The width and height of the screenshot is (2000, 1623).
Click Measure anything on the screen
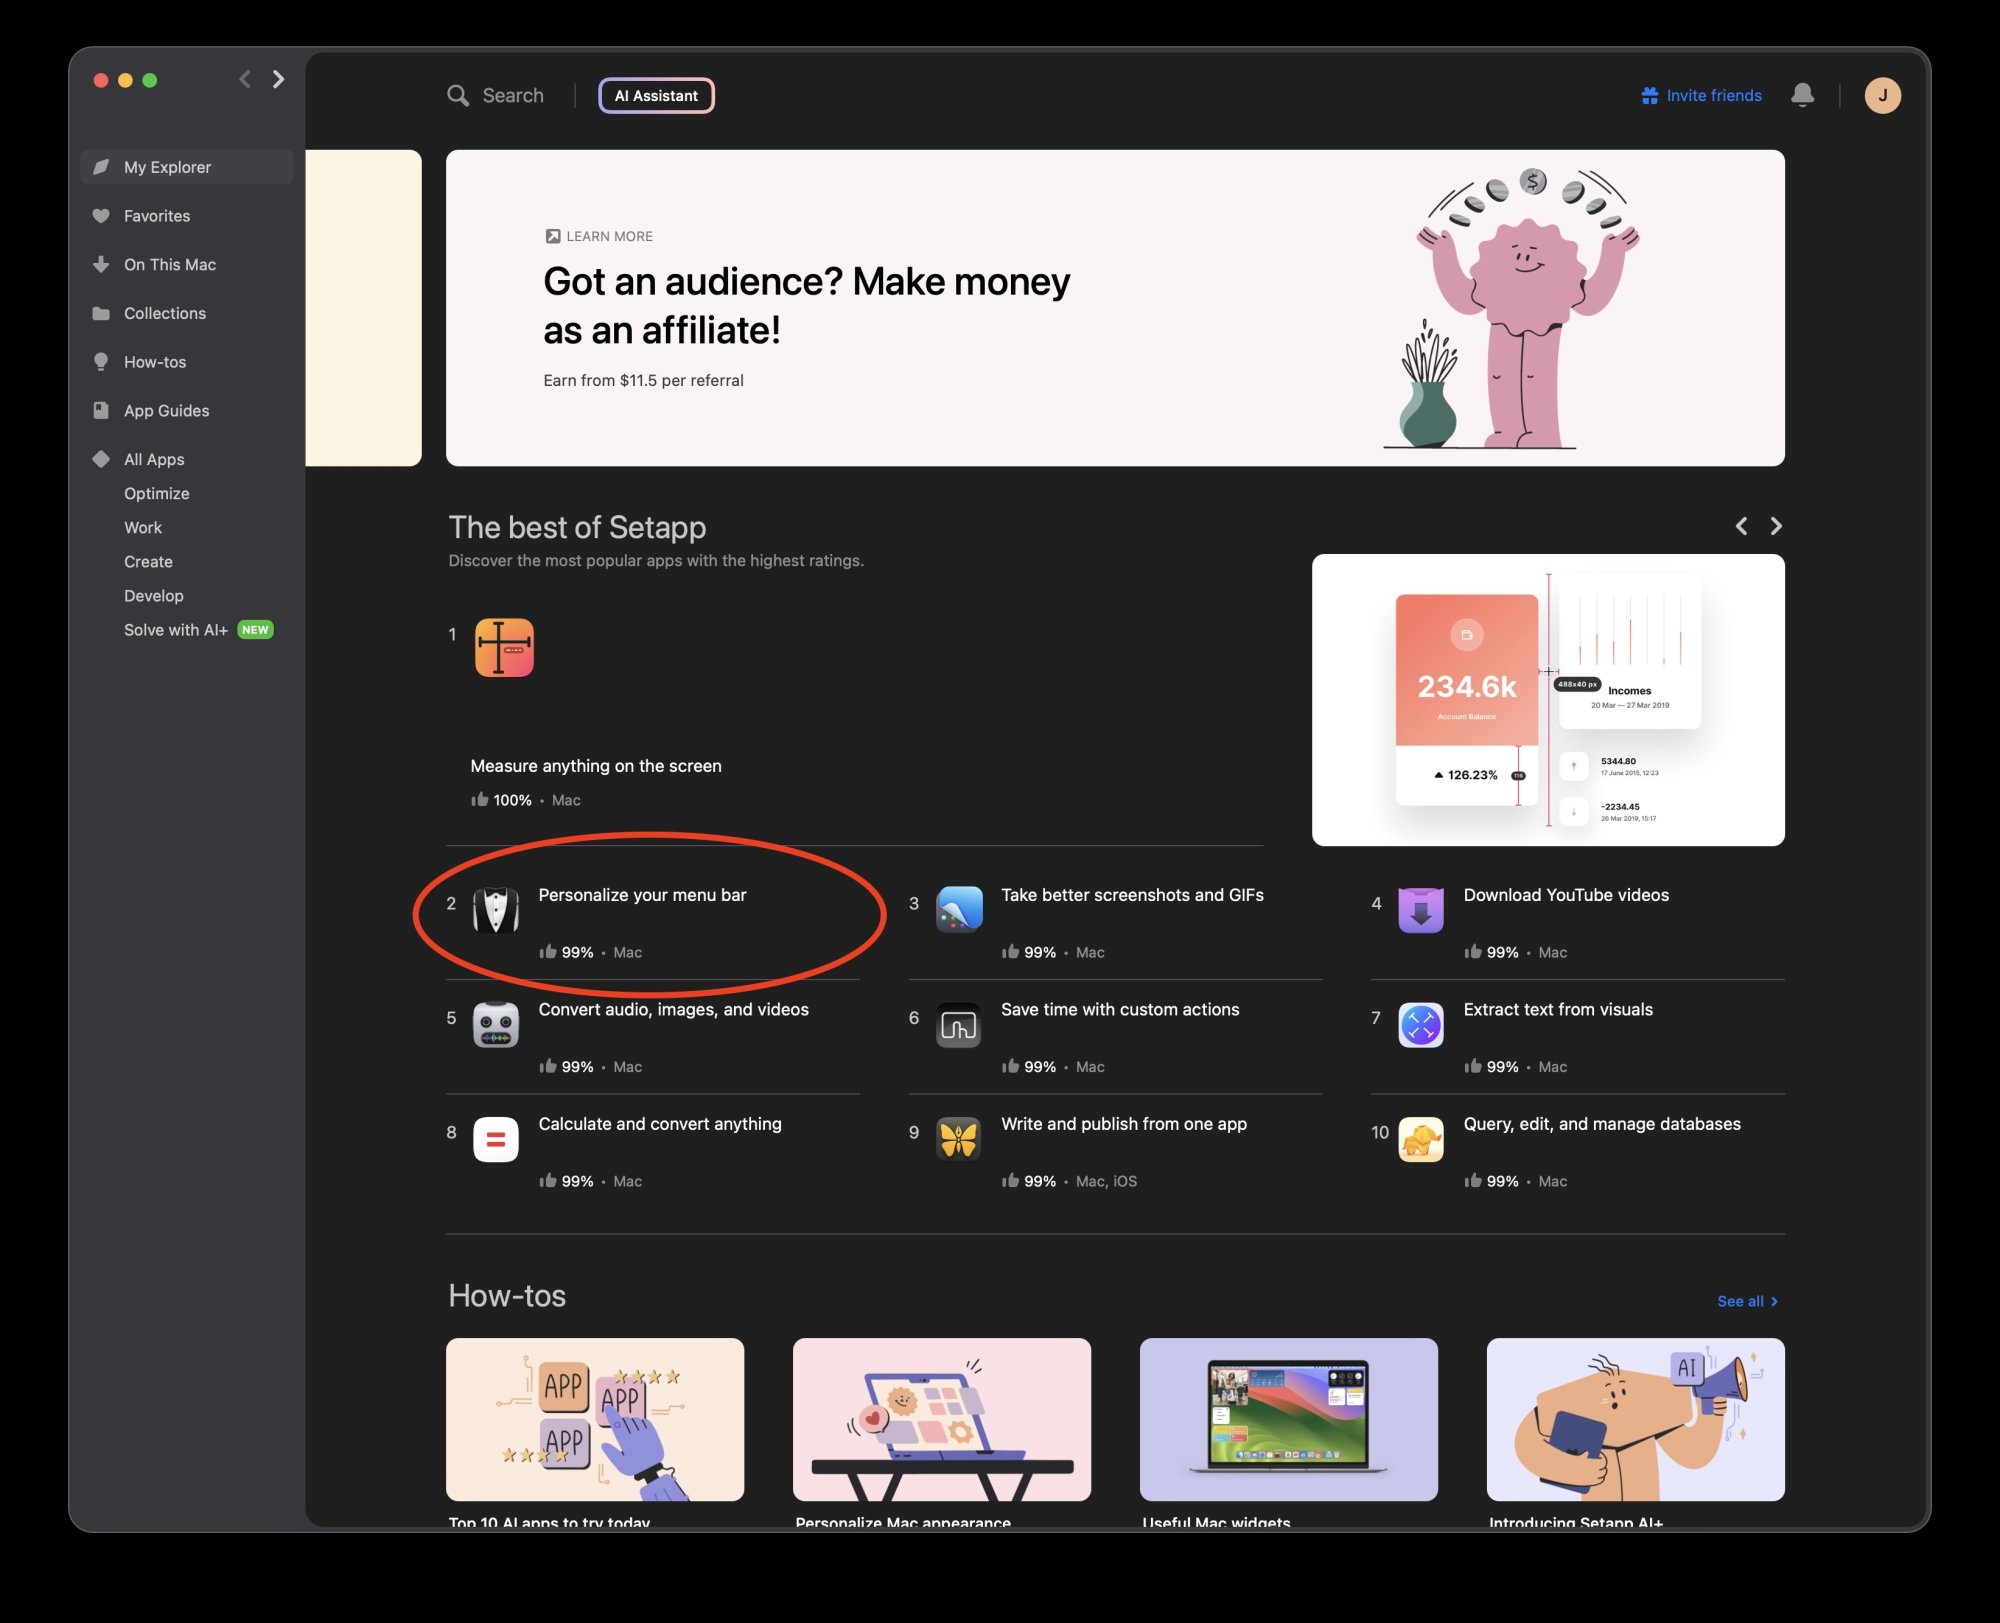(596, 766)
